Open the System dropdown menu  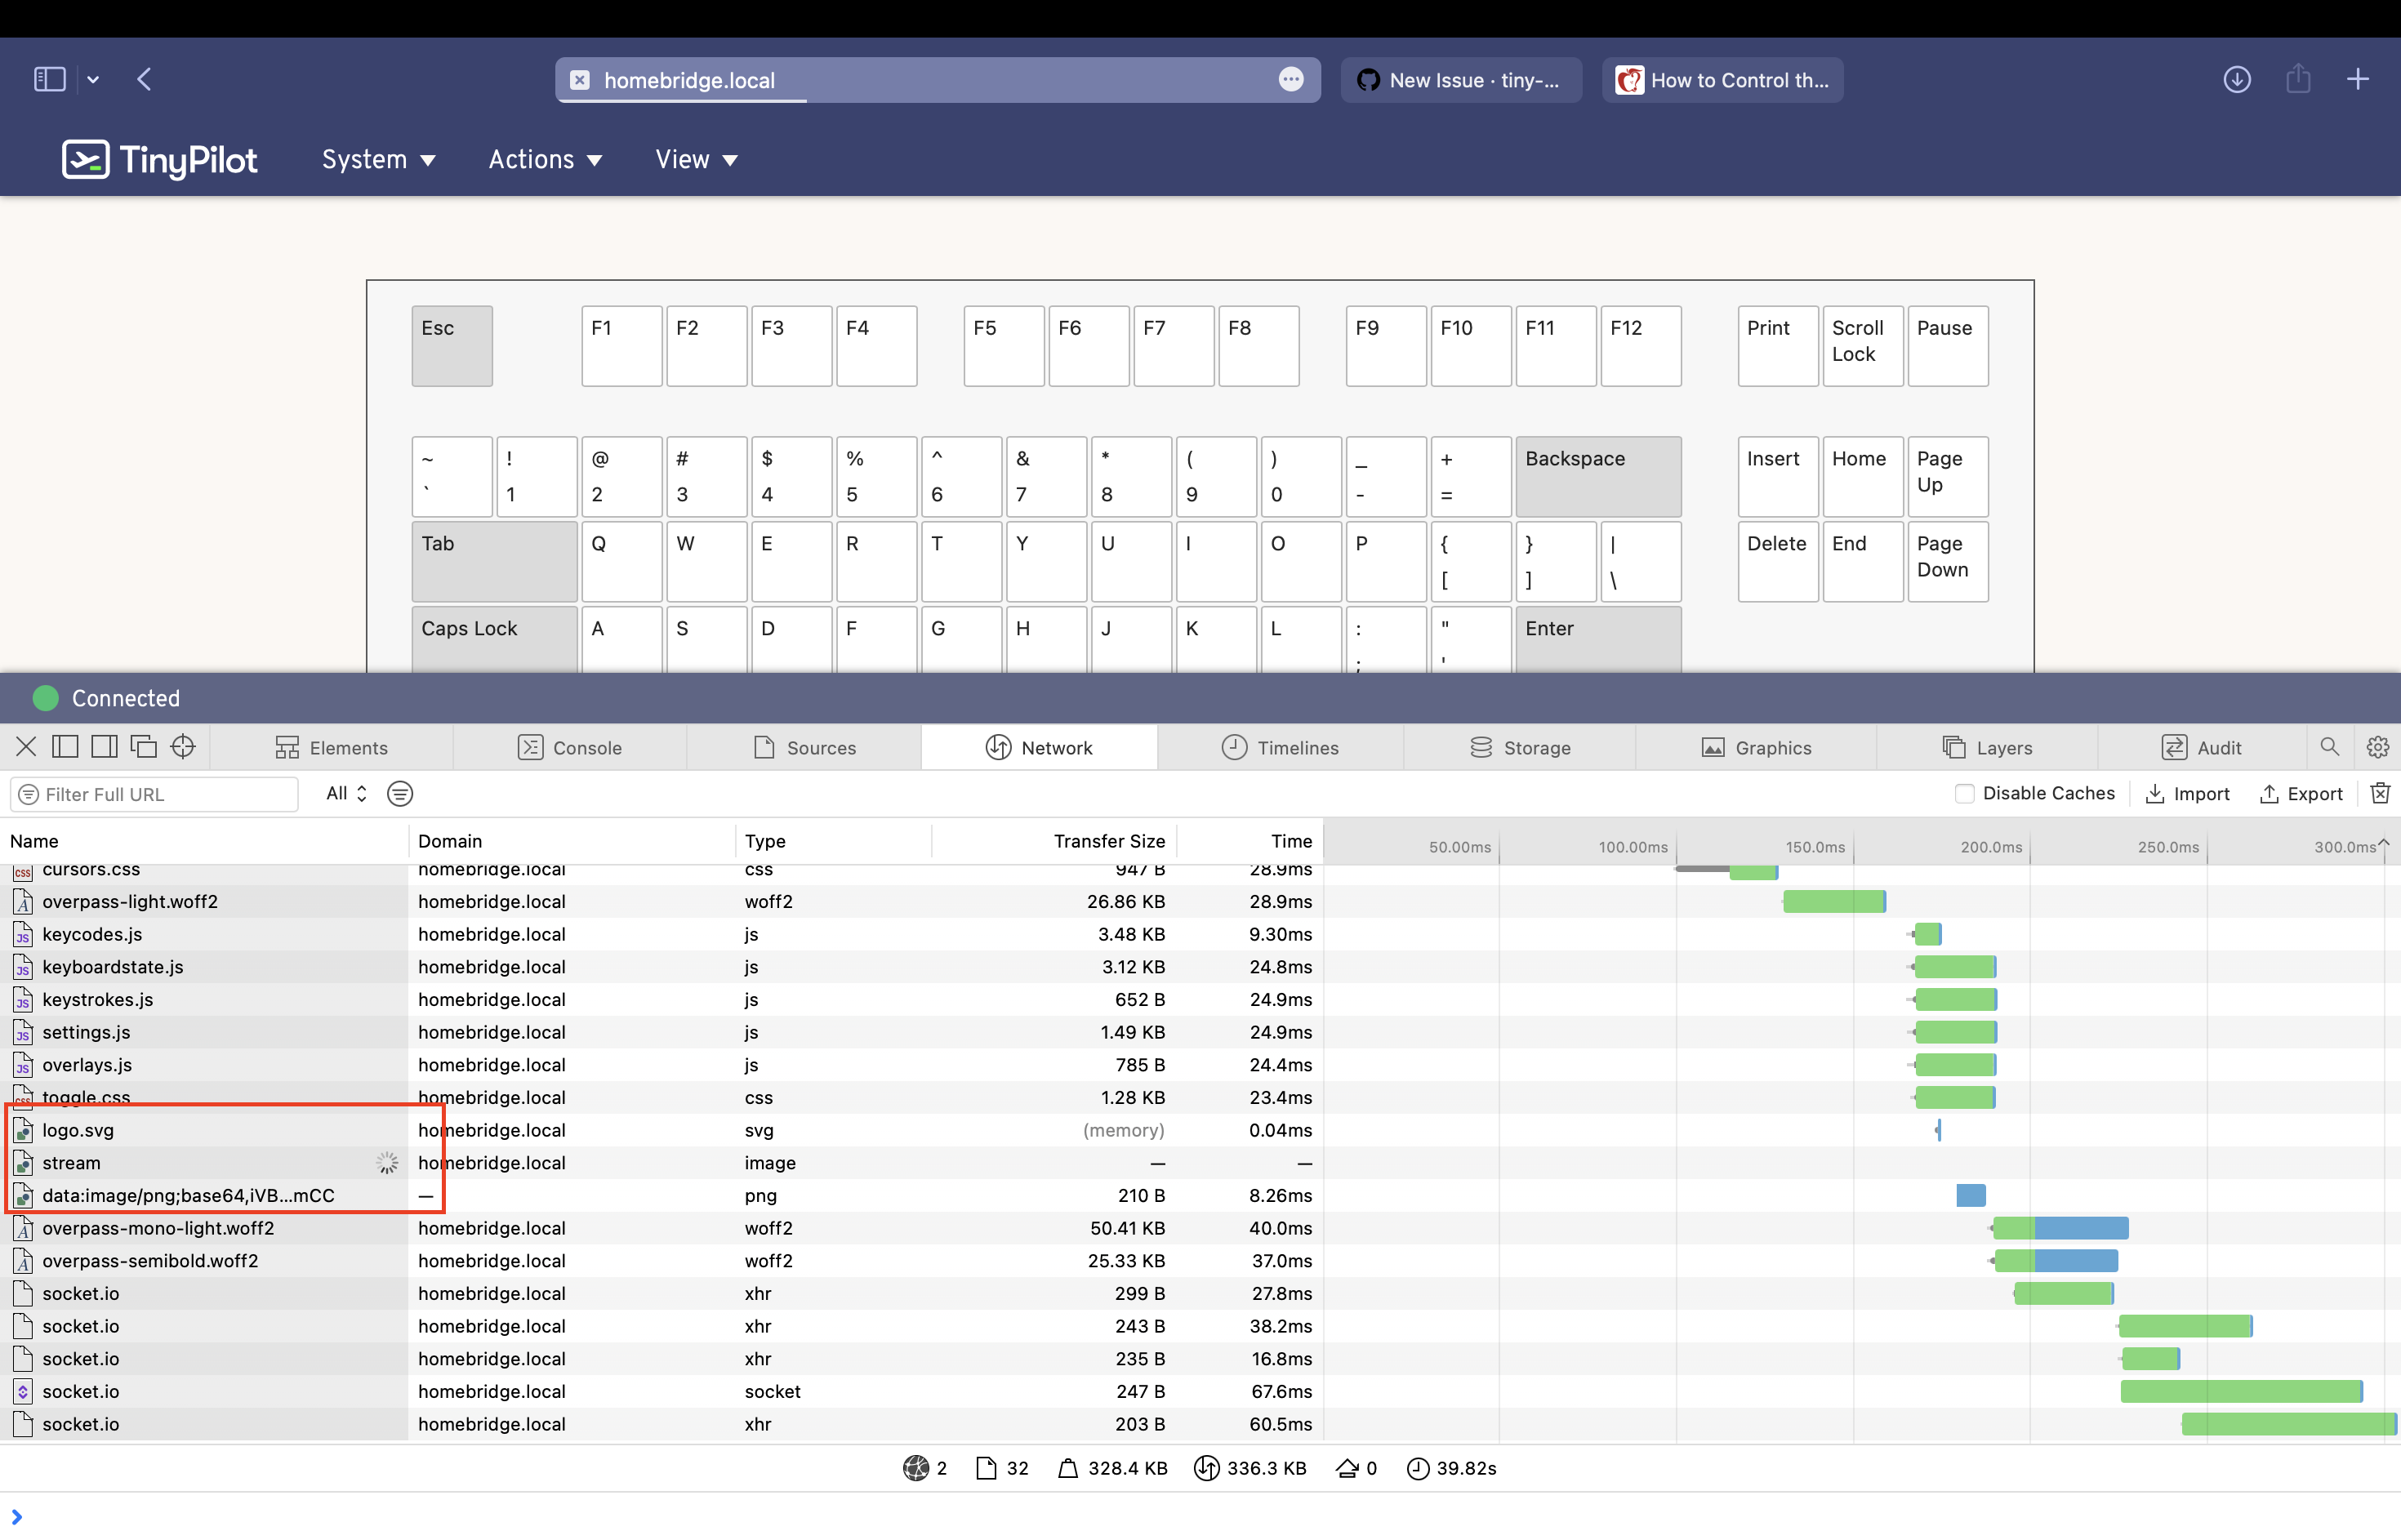378,160
